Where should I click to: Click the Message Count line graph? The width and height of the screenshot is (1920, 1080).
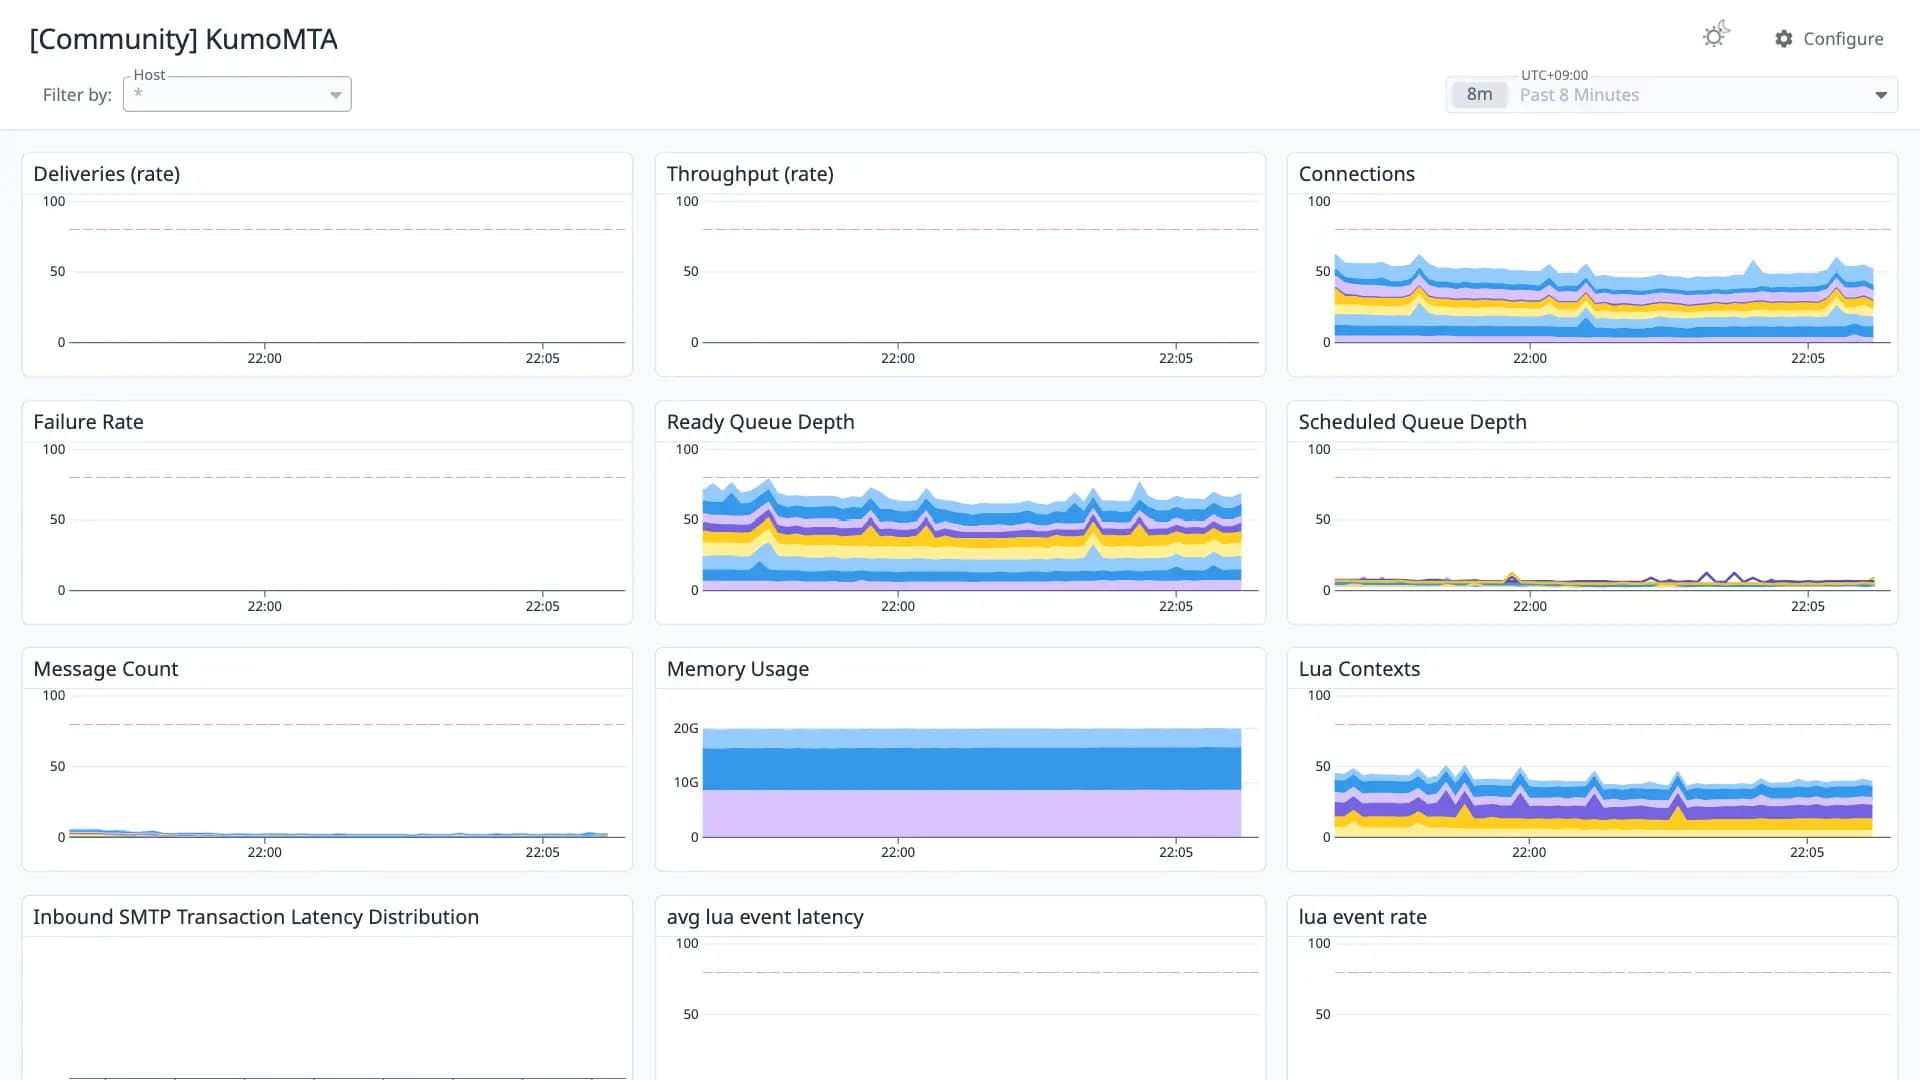pyautogui.click(x=338, y=833)
